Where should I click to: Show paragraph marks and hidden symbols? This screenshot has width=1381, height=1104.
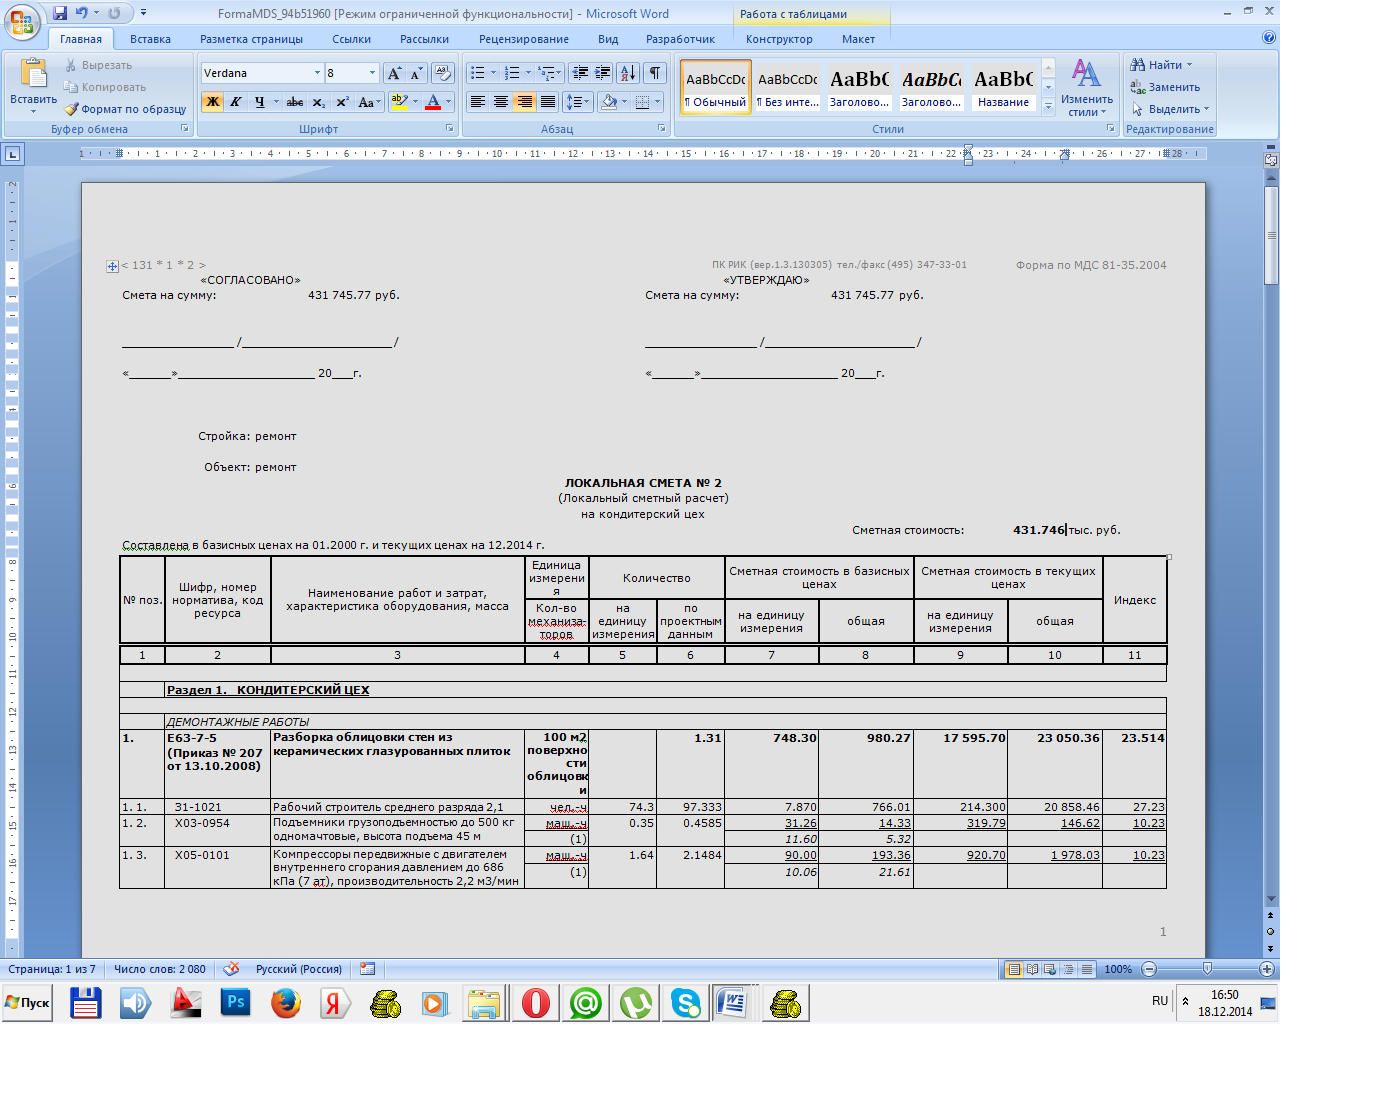[x=654, y=73]
